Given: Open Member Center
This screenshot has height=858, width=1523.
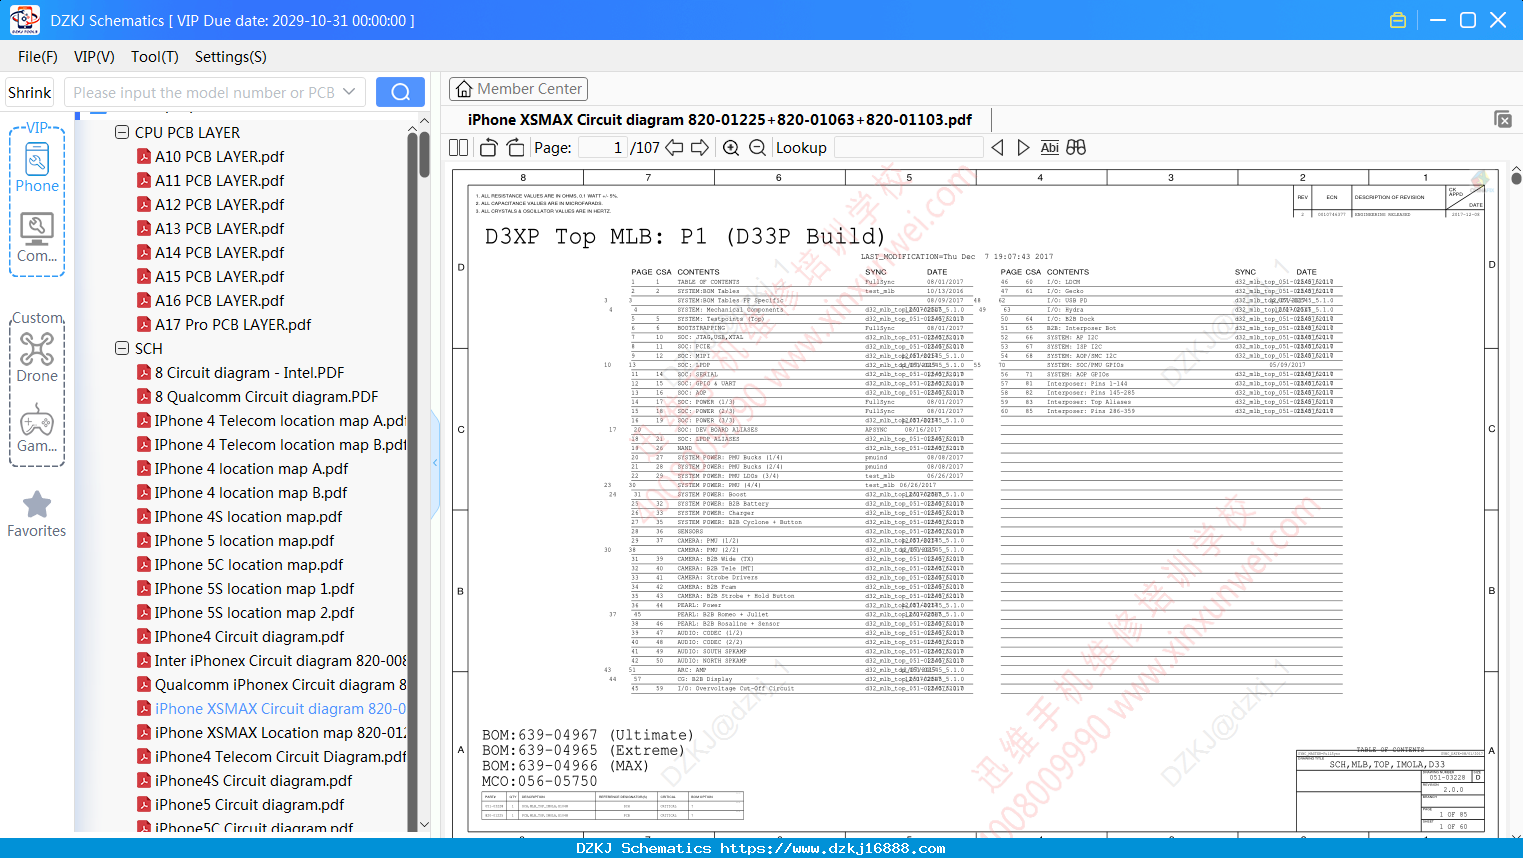Looking at the screenshot, I should [x=518, y=89].
